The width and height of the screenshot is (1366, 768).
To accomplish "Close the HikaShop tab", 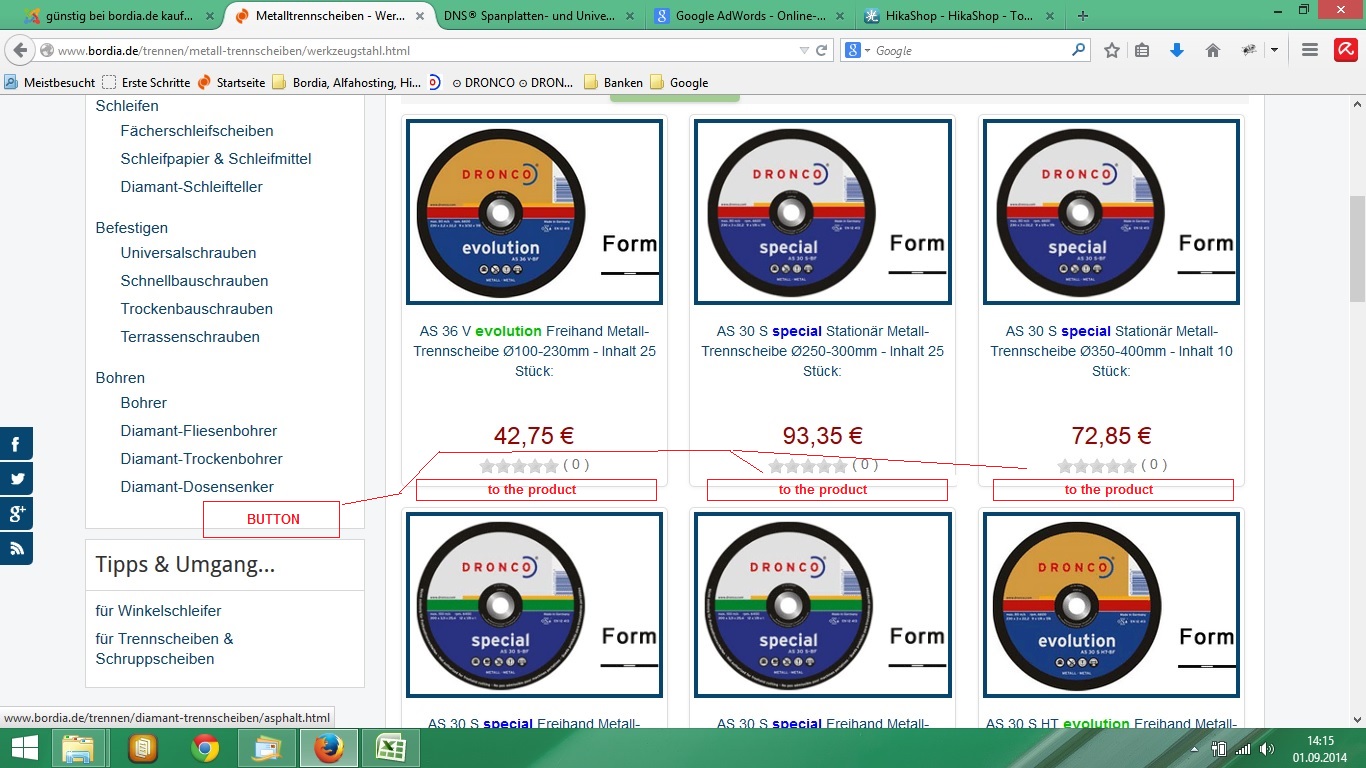I will coord(1051,16).
